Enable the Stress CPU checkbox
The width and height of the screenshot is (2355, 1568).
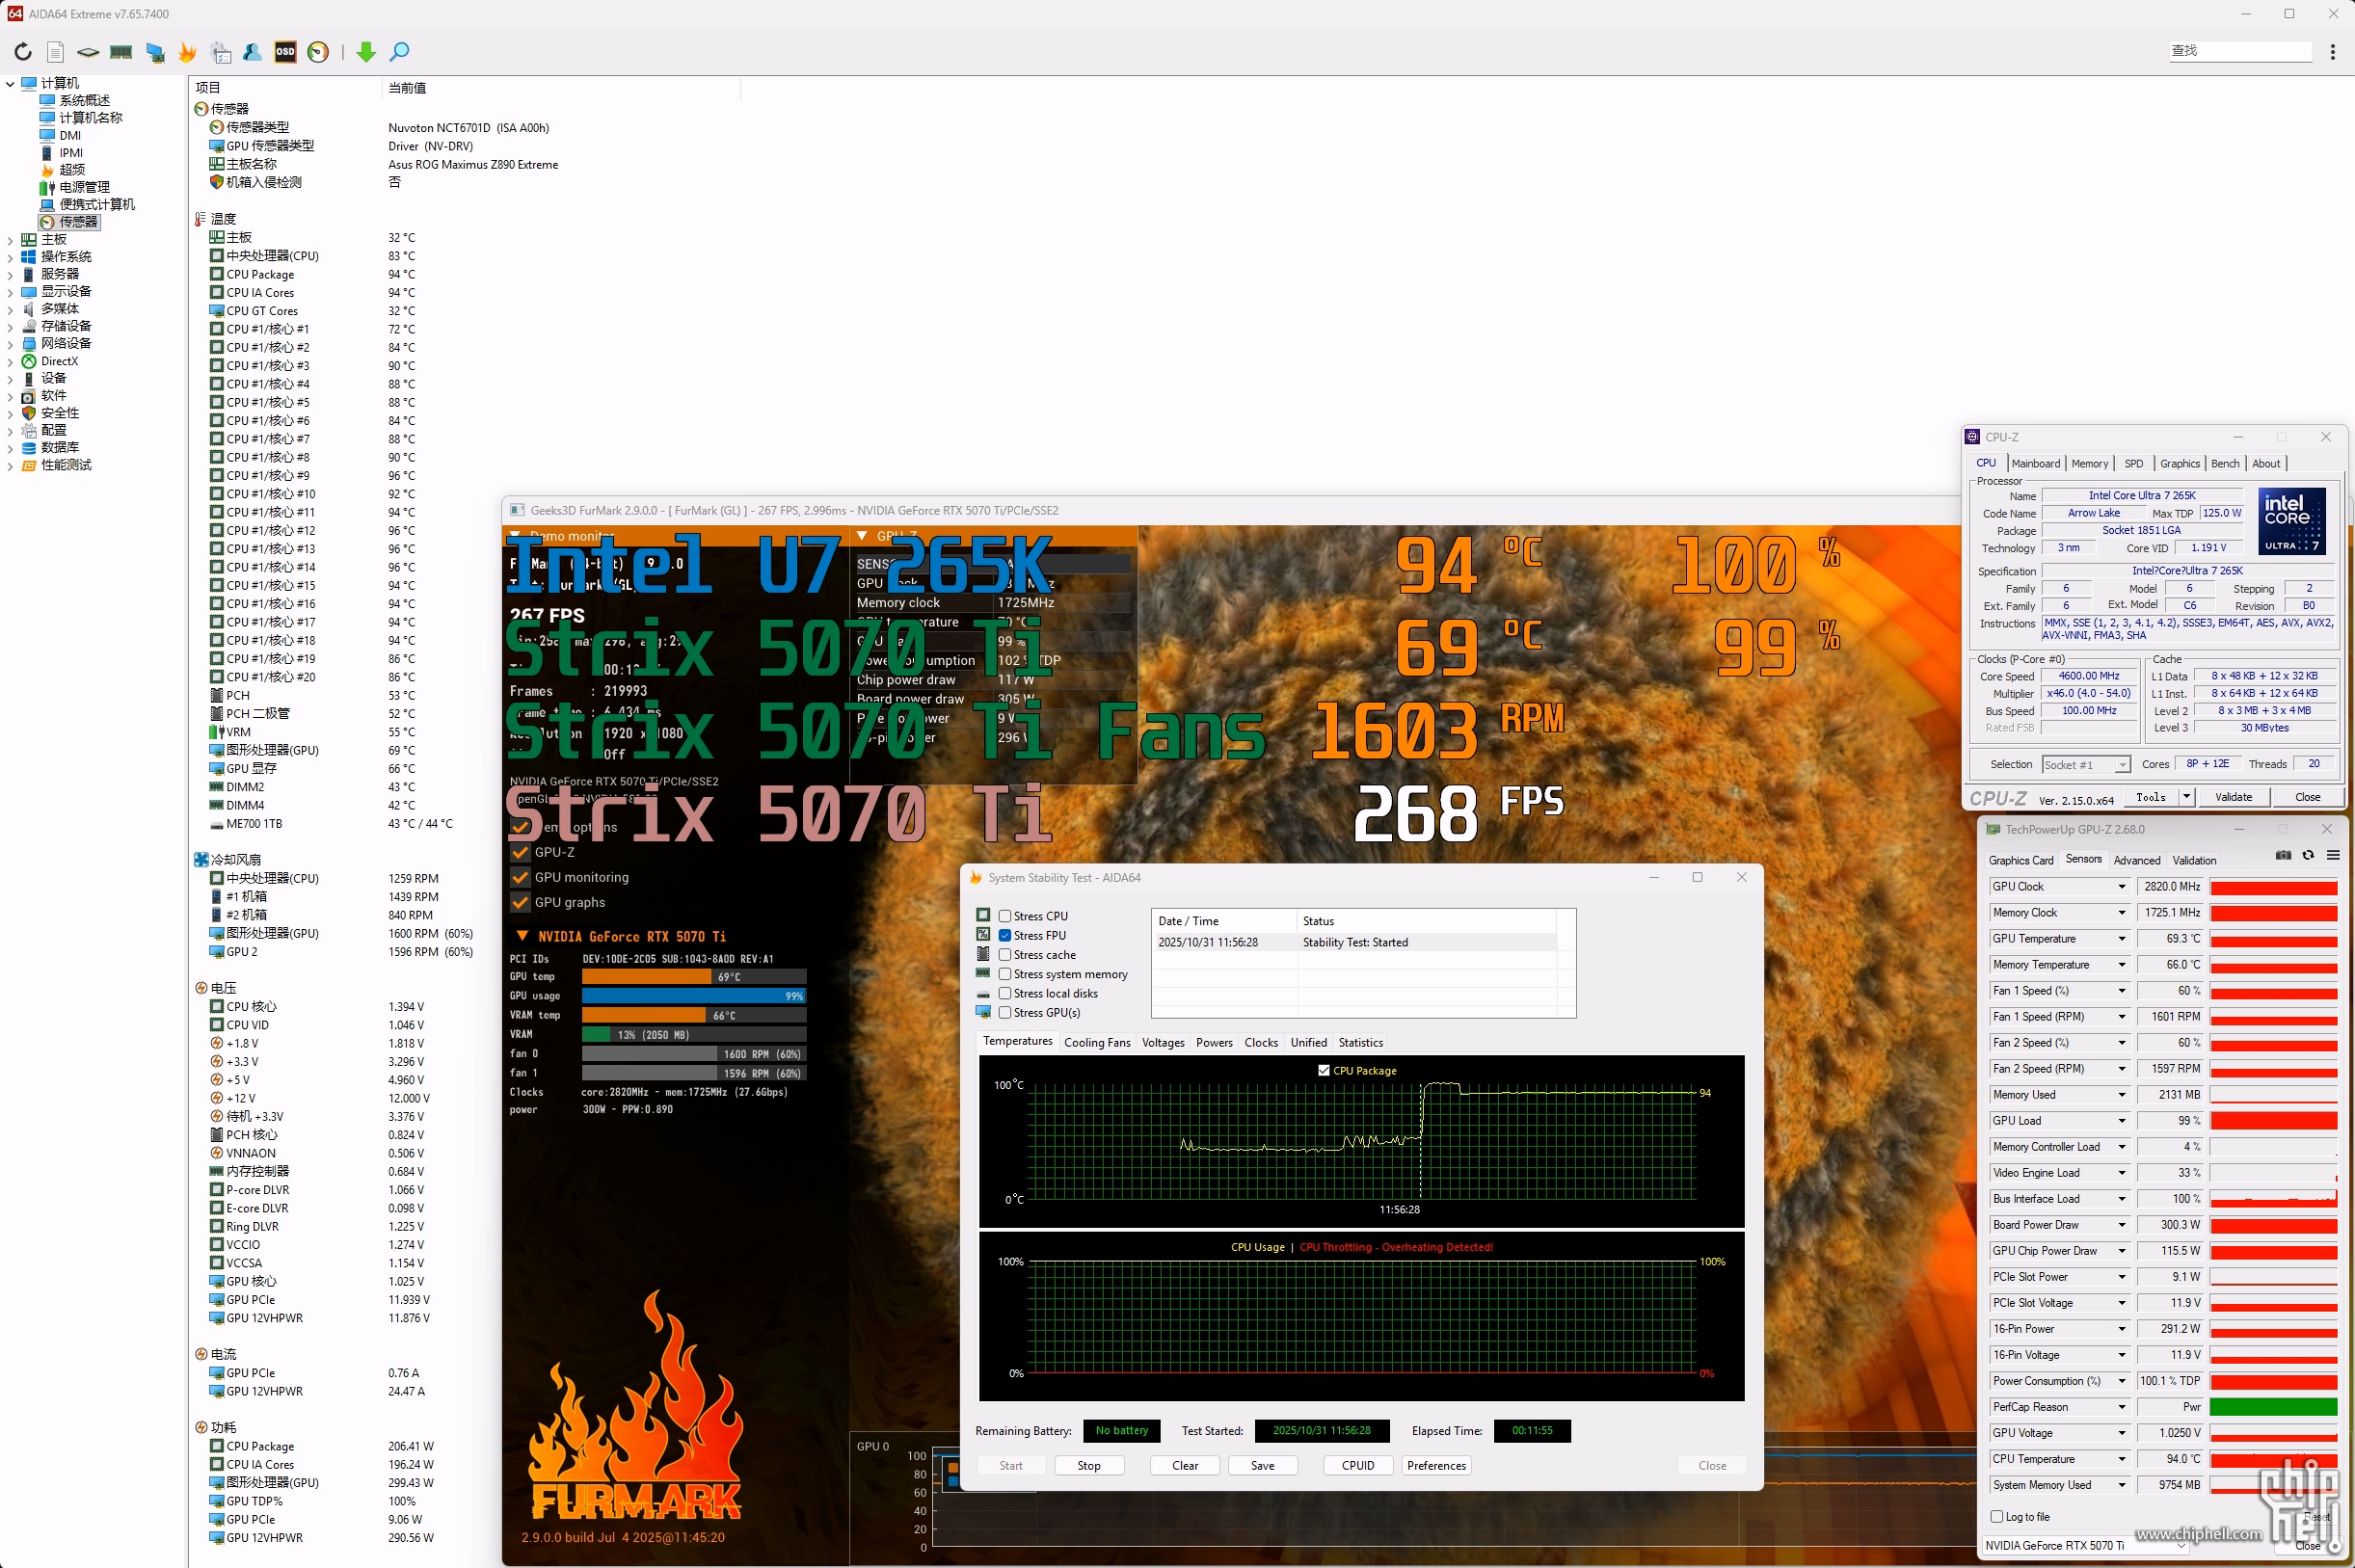(x=1005, y=916)
